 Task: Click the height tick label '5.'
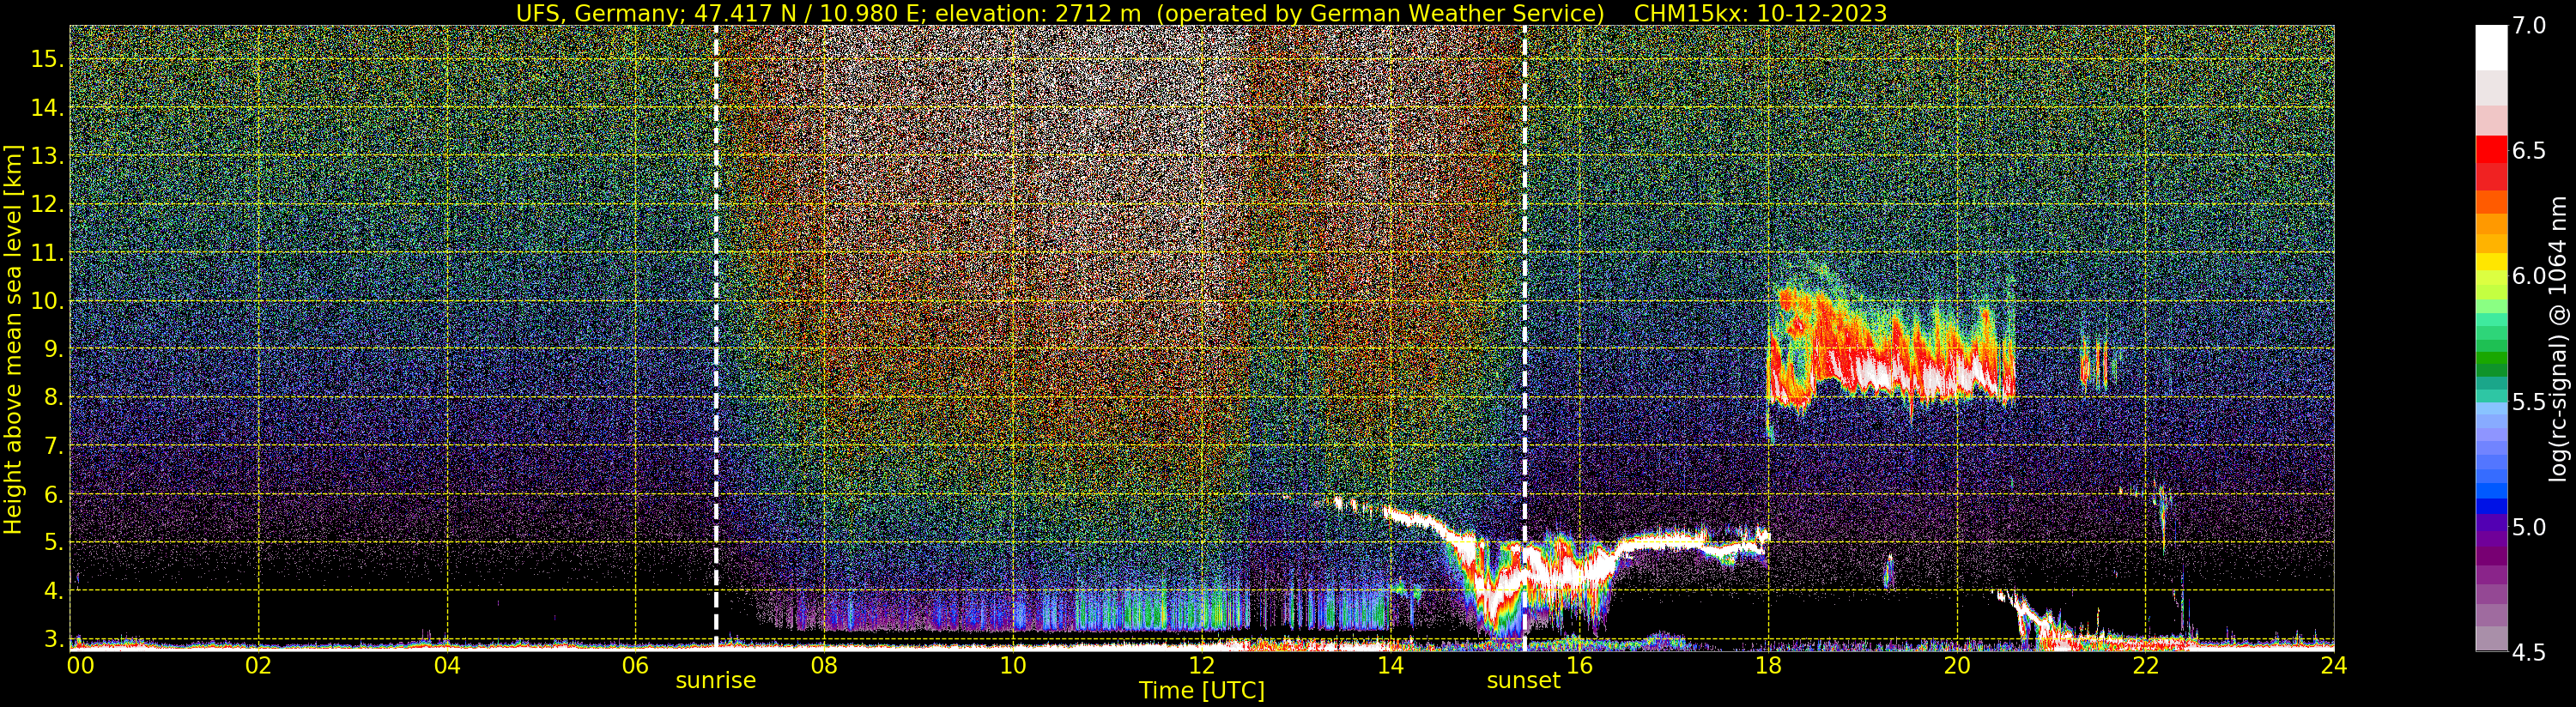[54, 543]
